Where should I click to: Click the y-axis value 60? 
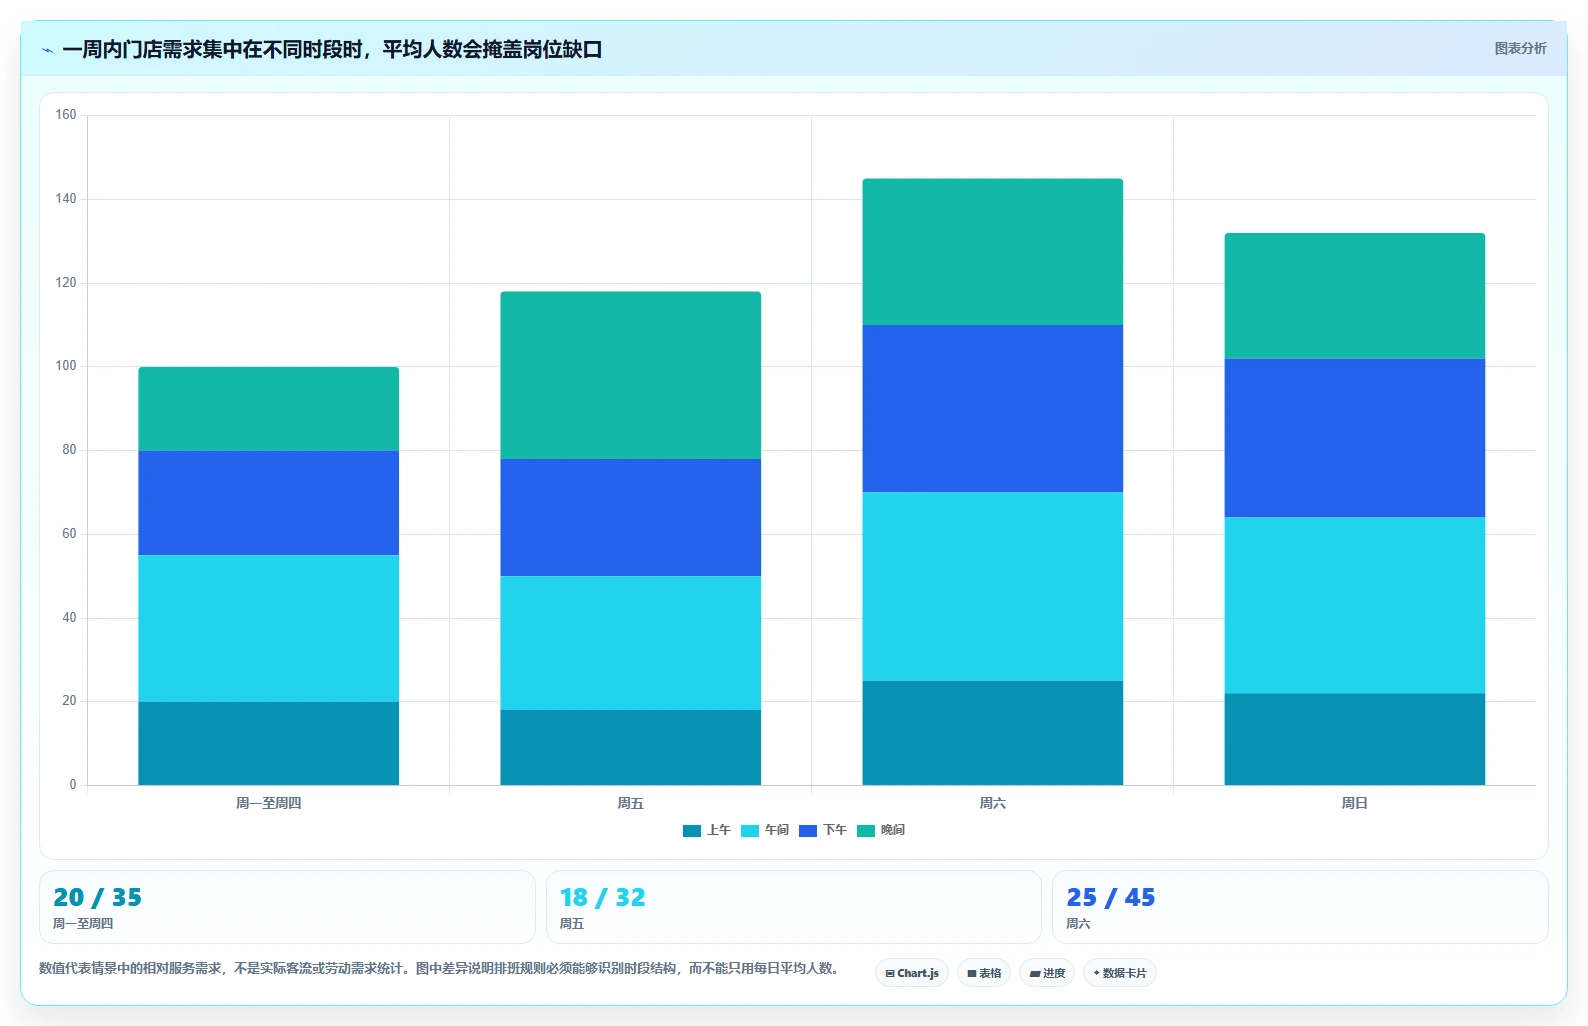point(69,534)
